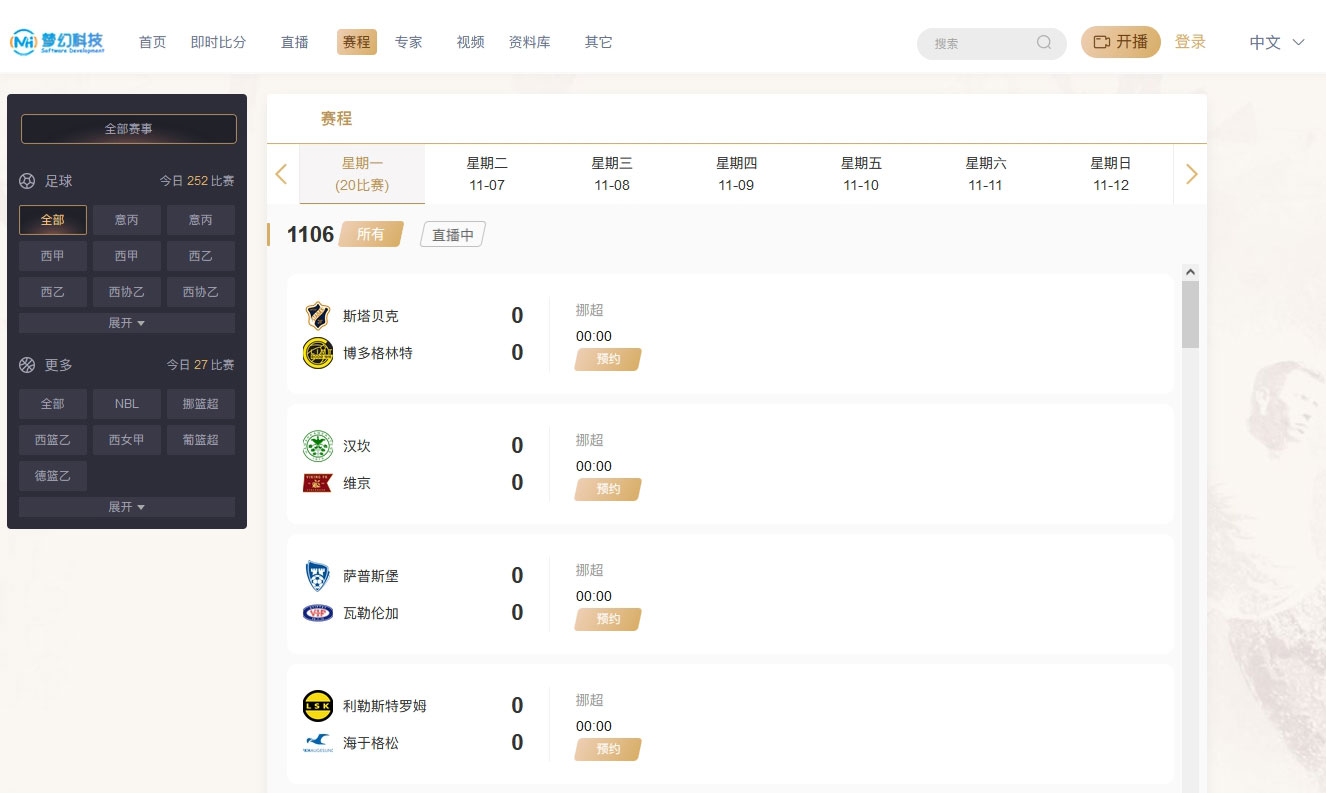The image size is (1326, 793).
Task: Click the match list scrollbar thumb
Action: [x=1190, y=314]
